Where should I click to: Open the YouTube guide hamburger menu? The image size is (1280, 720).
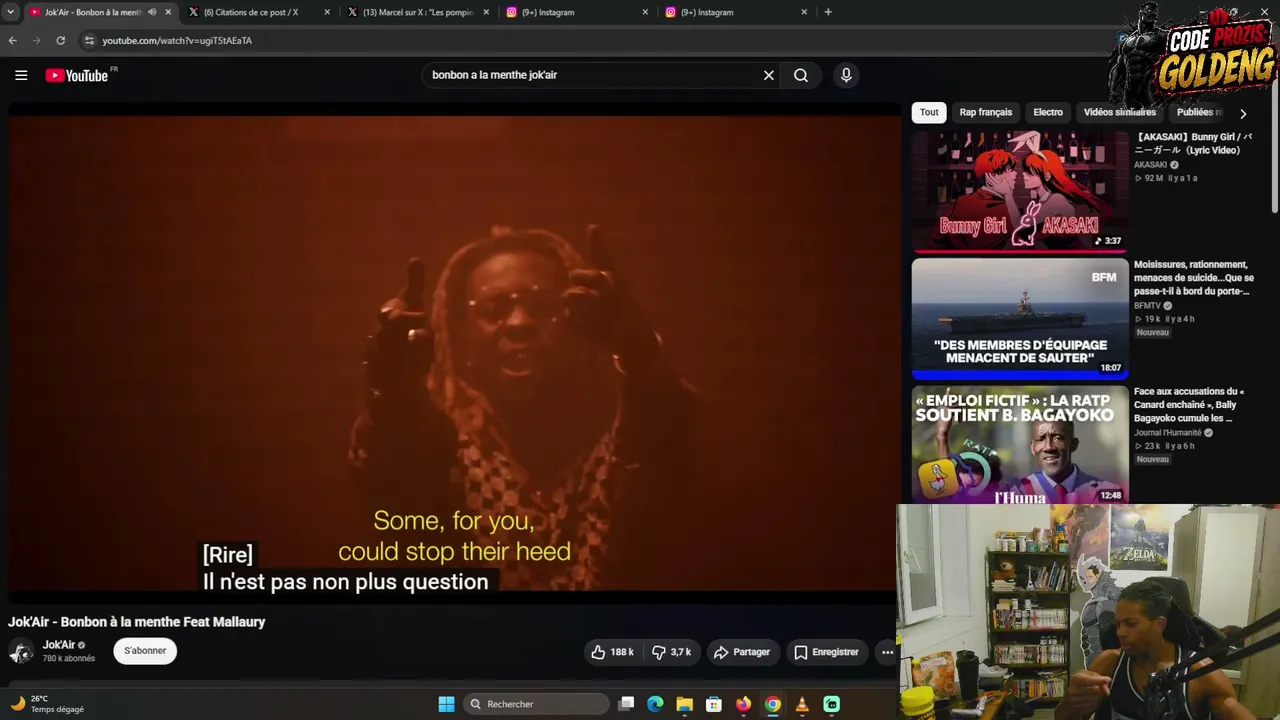[21, 75]
